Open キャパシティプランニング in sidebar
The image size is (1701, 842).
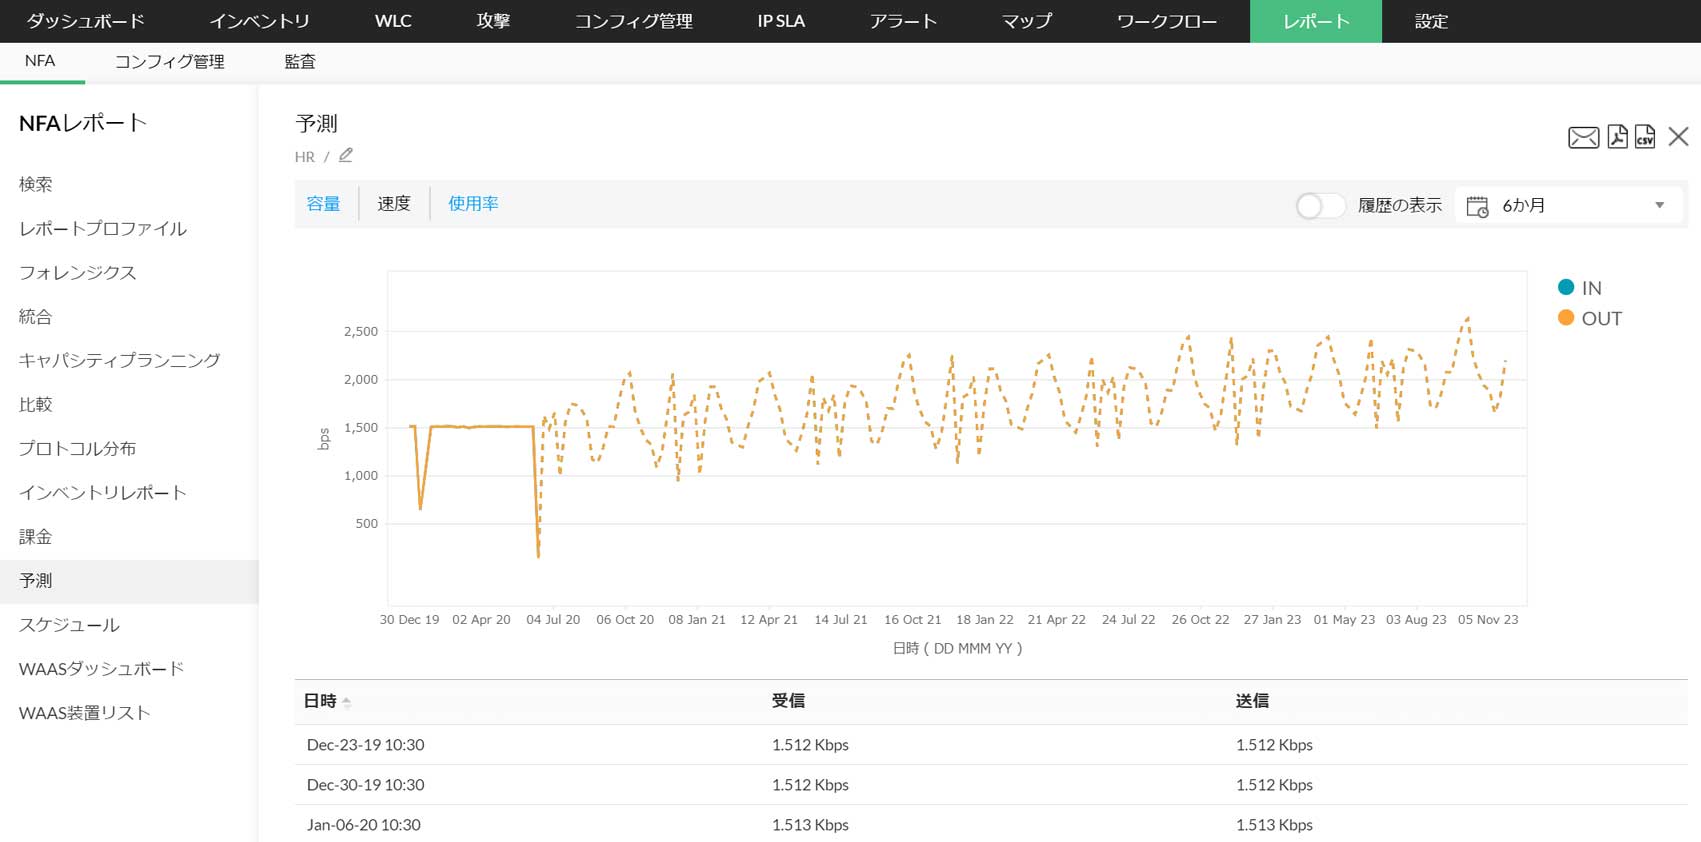click(119, 360)
